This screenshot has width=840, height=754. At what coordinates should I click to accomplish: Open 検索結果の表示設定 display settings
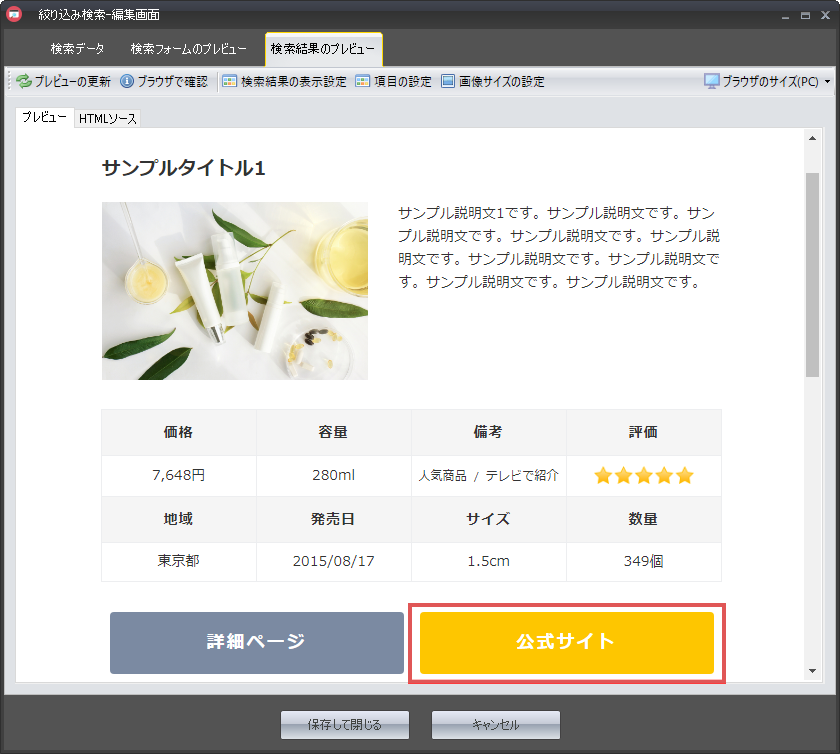click(284, 82)
